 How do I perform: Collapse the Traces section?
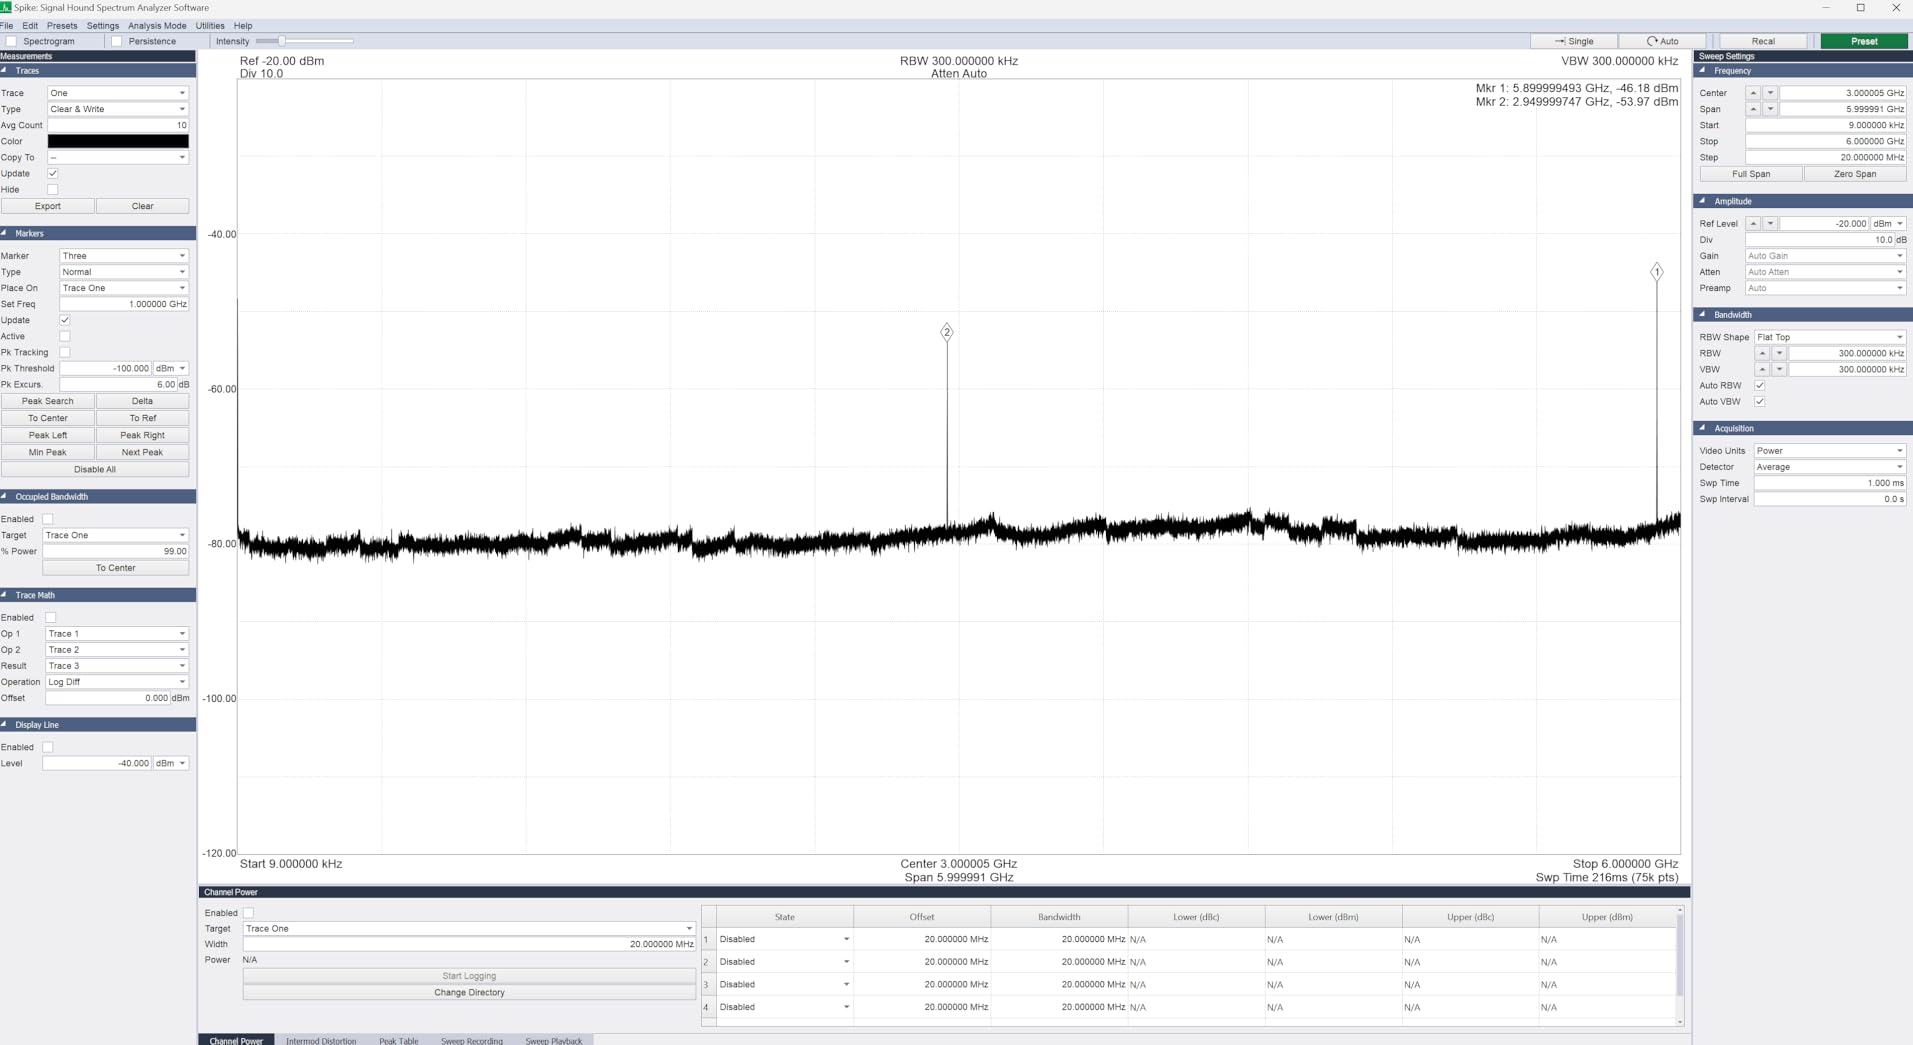pyautogui.click(x=5, y=70)
